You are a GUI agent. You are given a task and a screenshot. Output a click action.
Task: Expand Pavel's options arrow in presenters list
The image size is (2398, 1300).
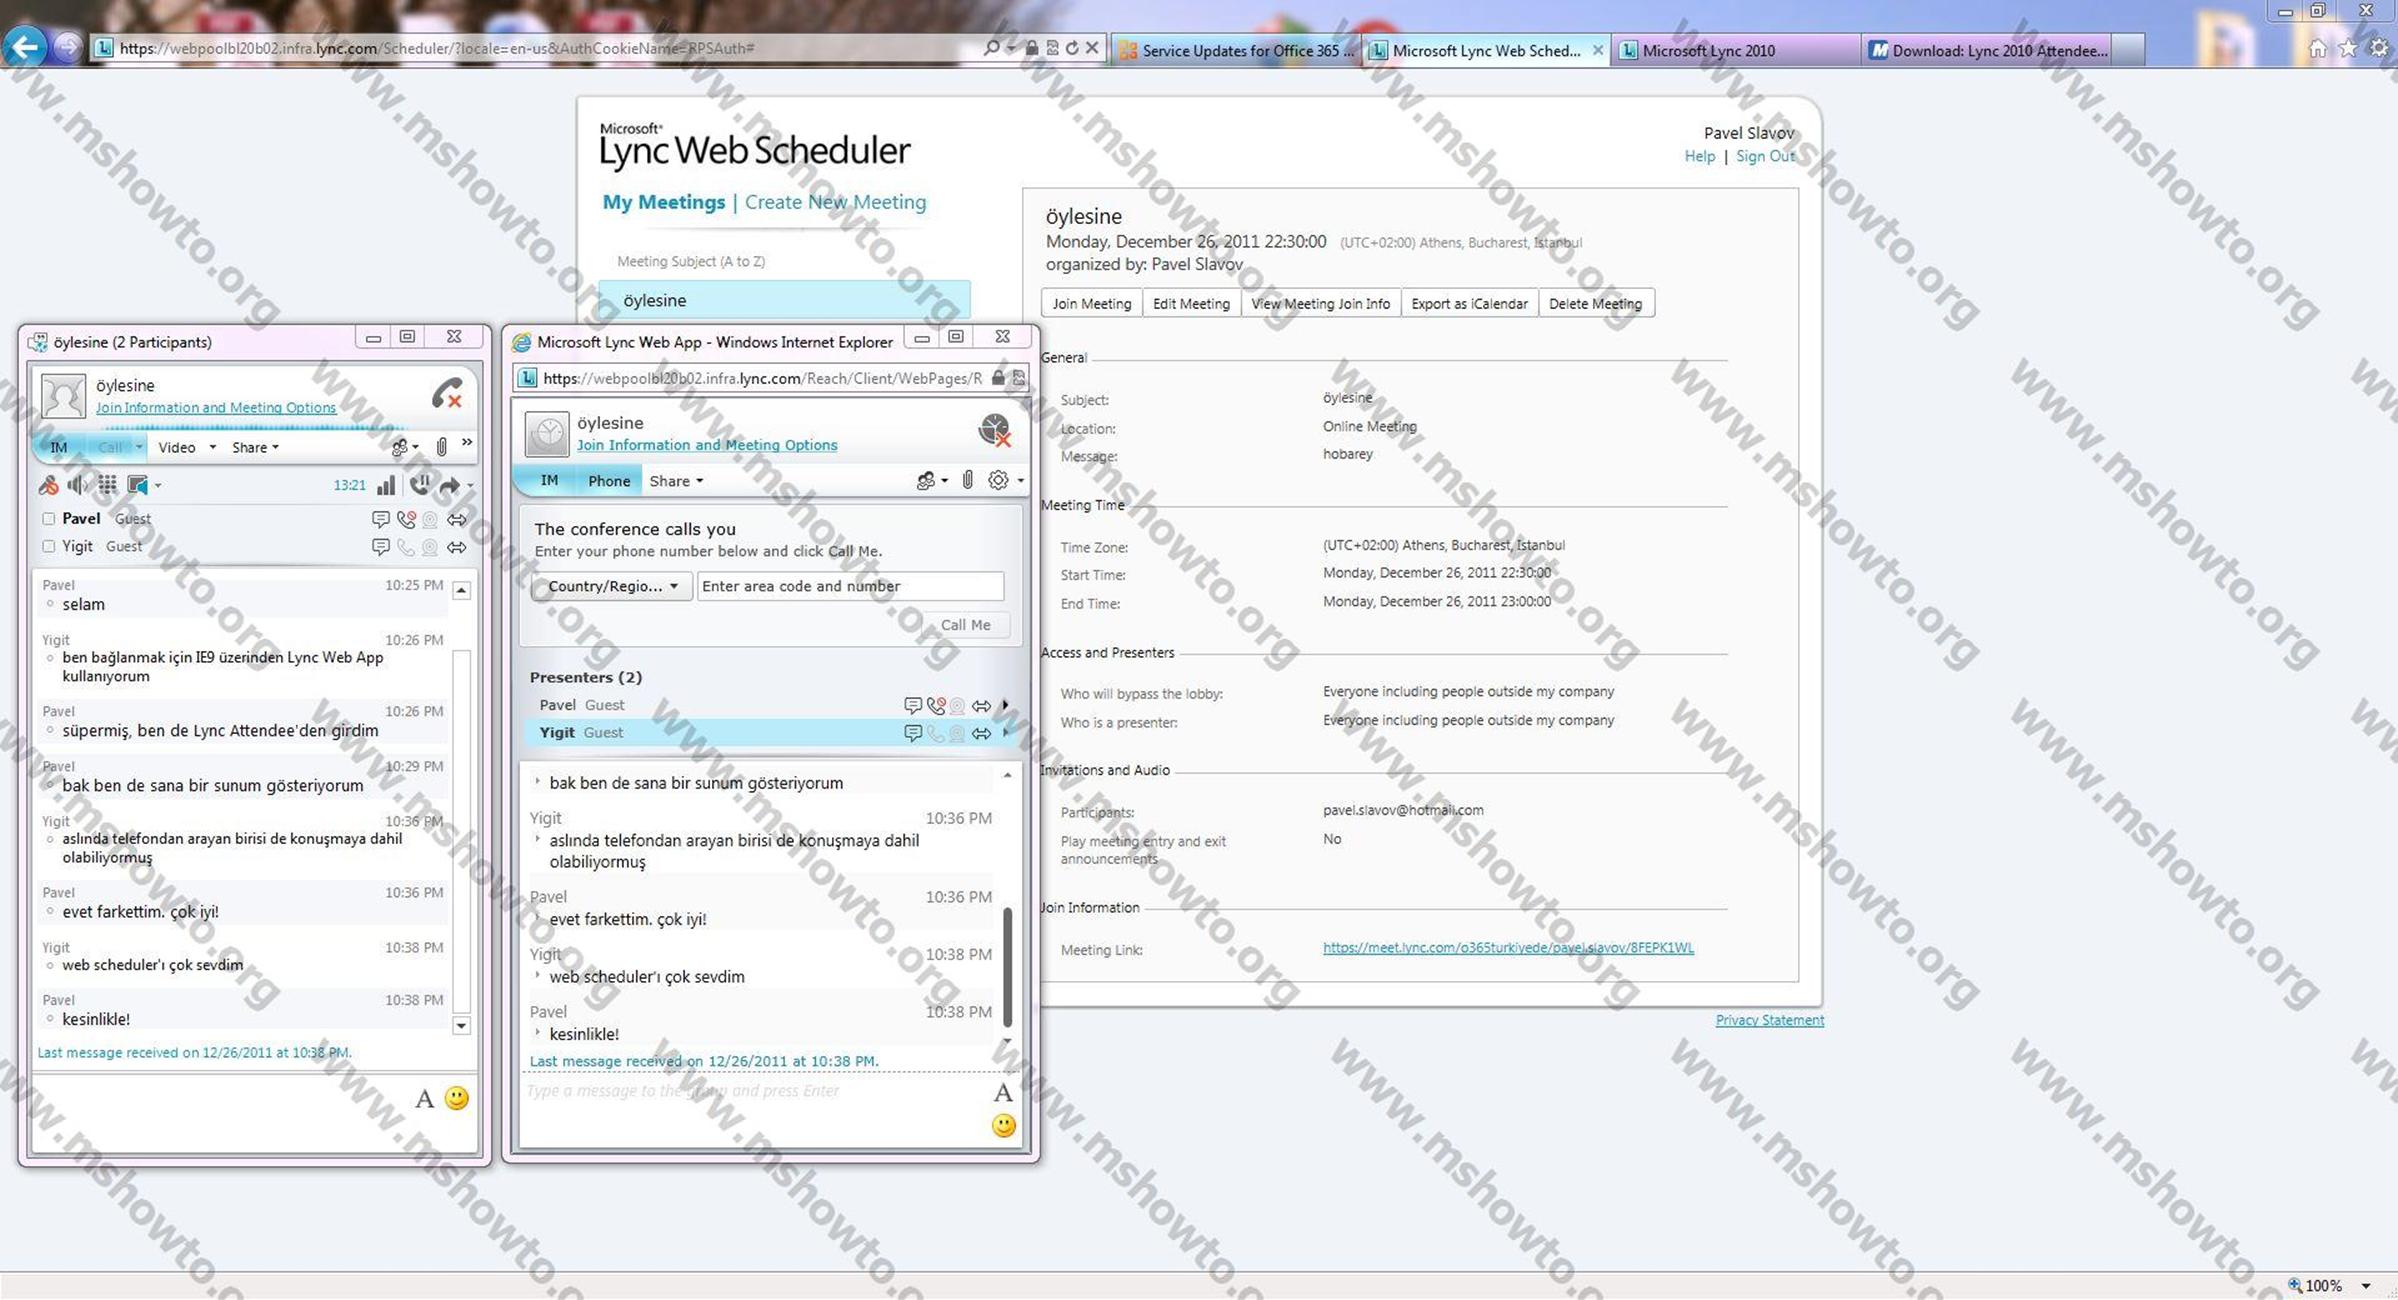(x=1006, y=705)
